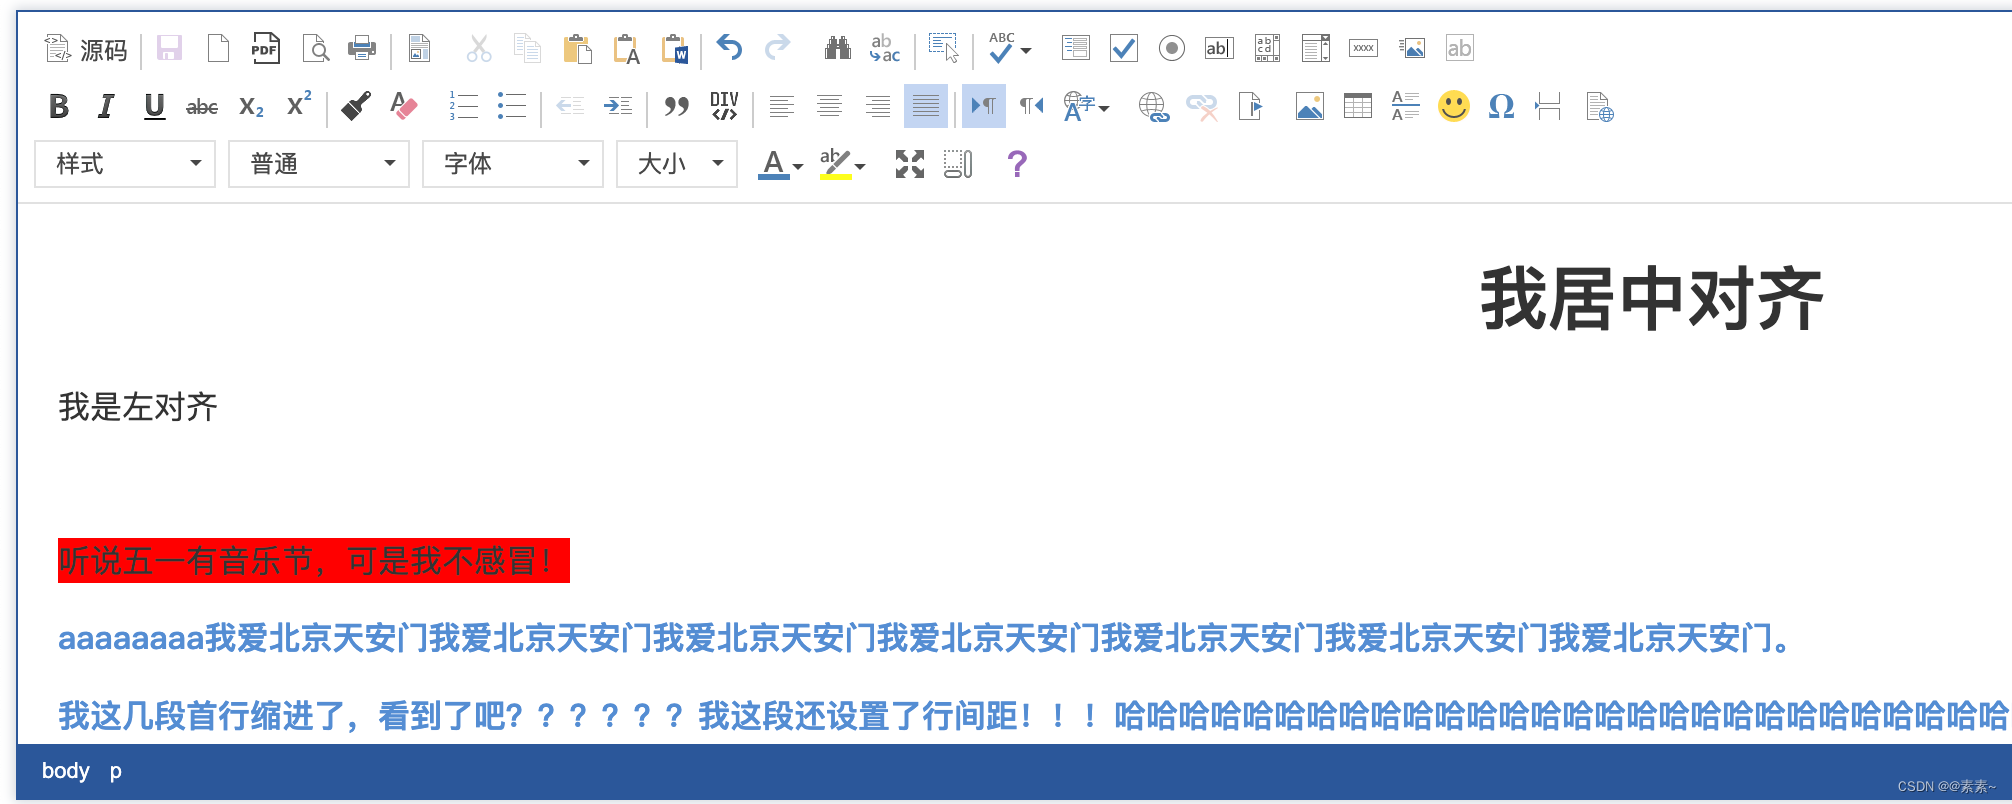This screenshot has width=2012, height=804.
Task: Toggle underline formatting
Action: tap(154, 106)
